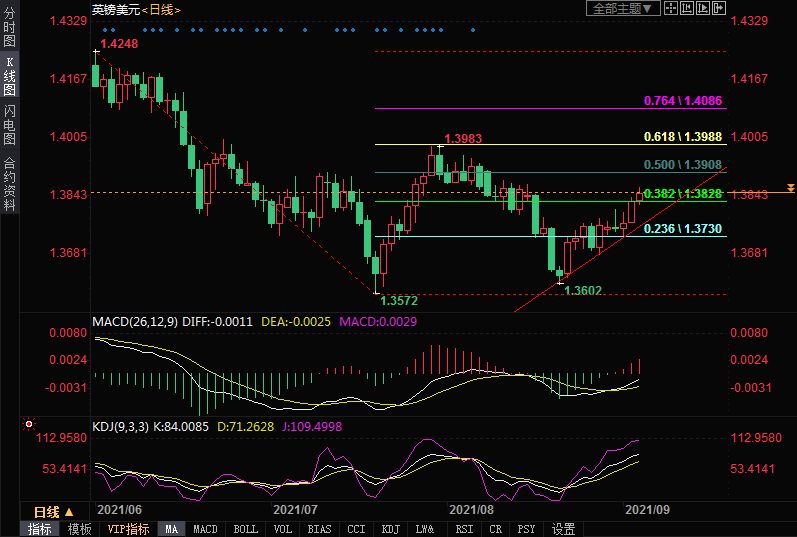Click the exit-arrow icon at top right
Screen dimensions: 797x537
pos(718,8)
